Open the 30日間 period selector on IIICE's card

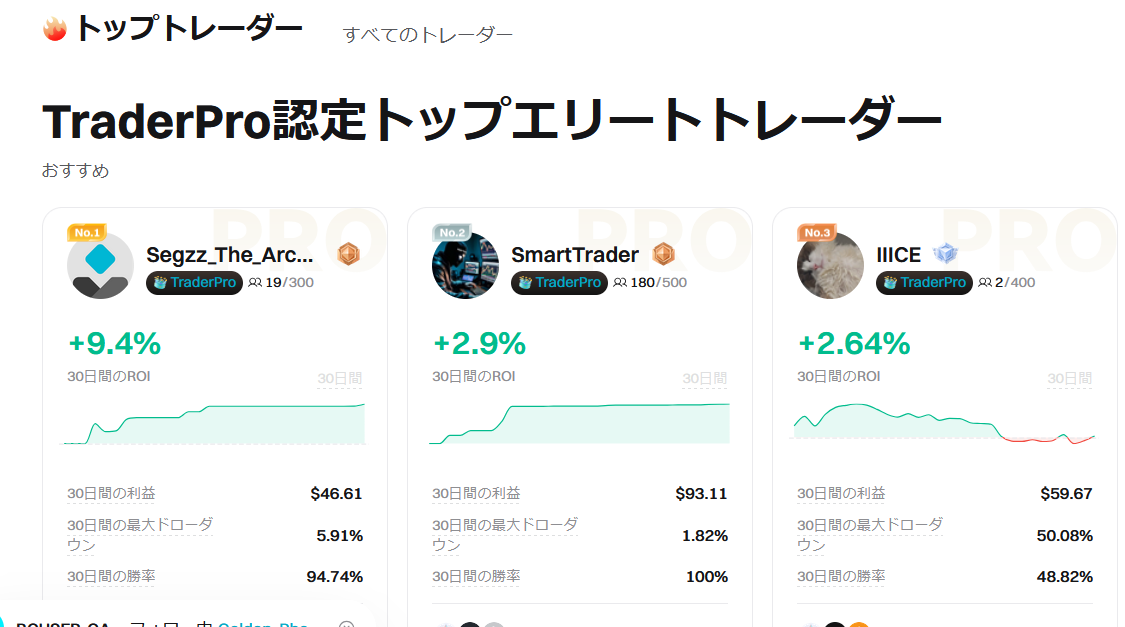[1070, 379]
